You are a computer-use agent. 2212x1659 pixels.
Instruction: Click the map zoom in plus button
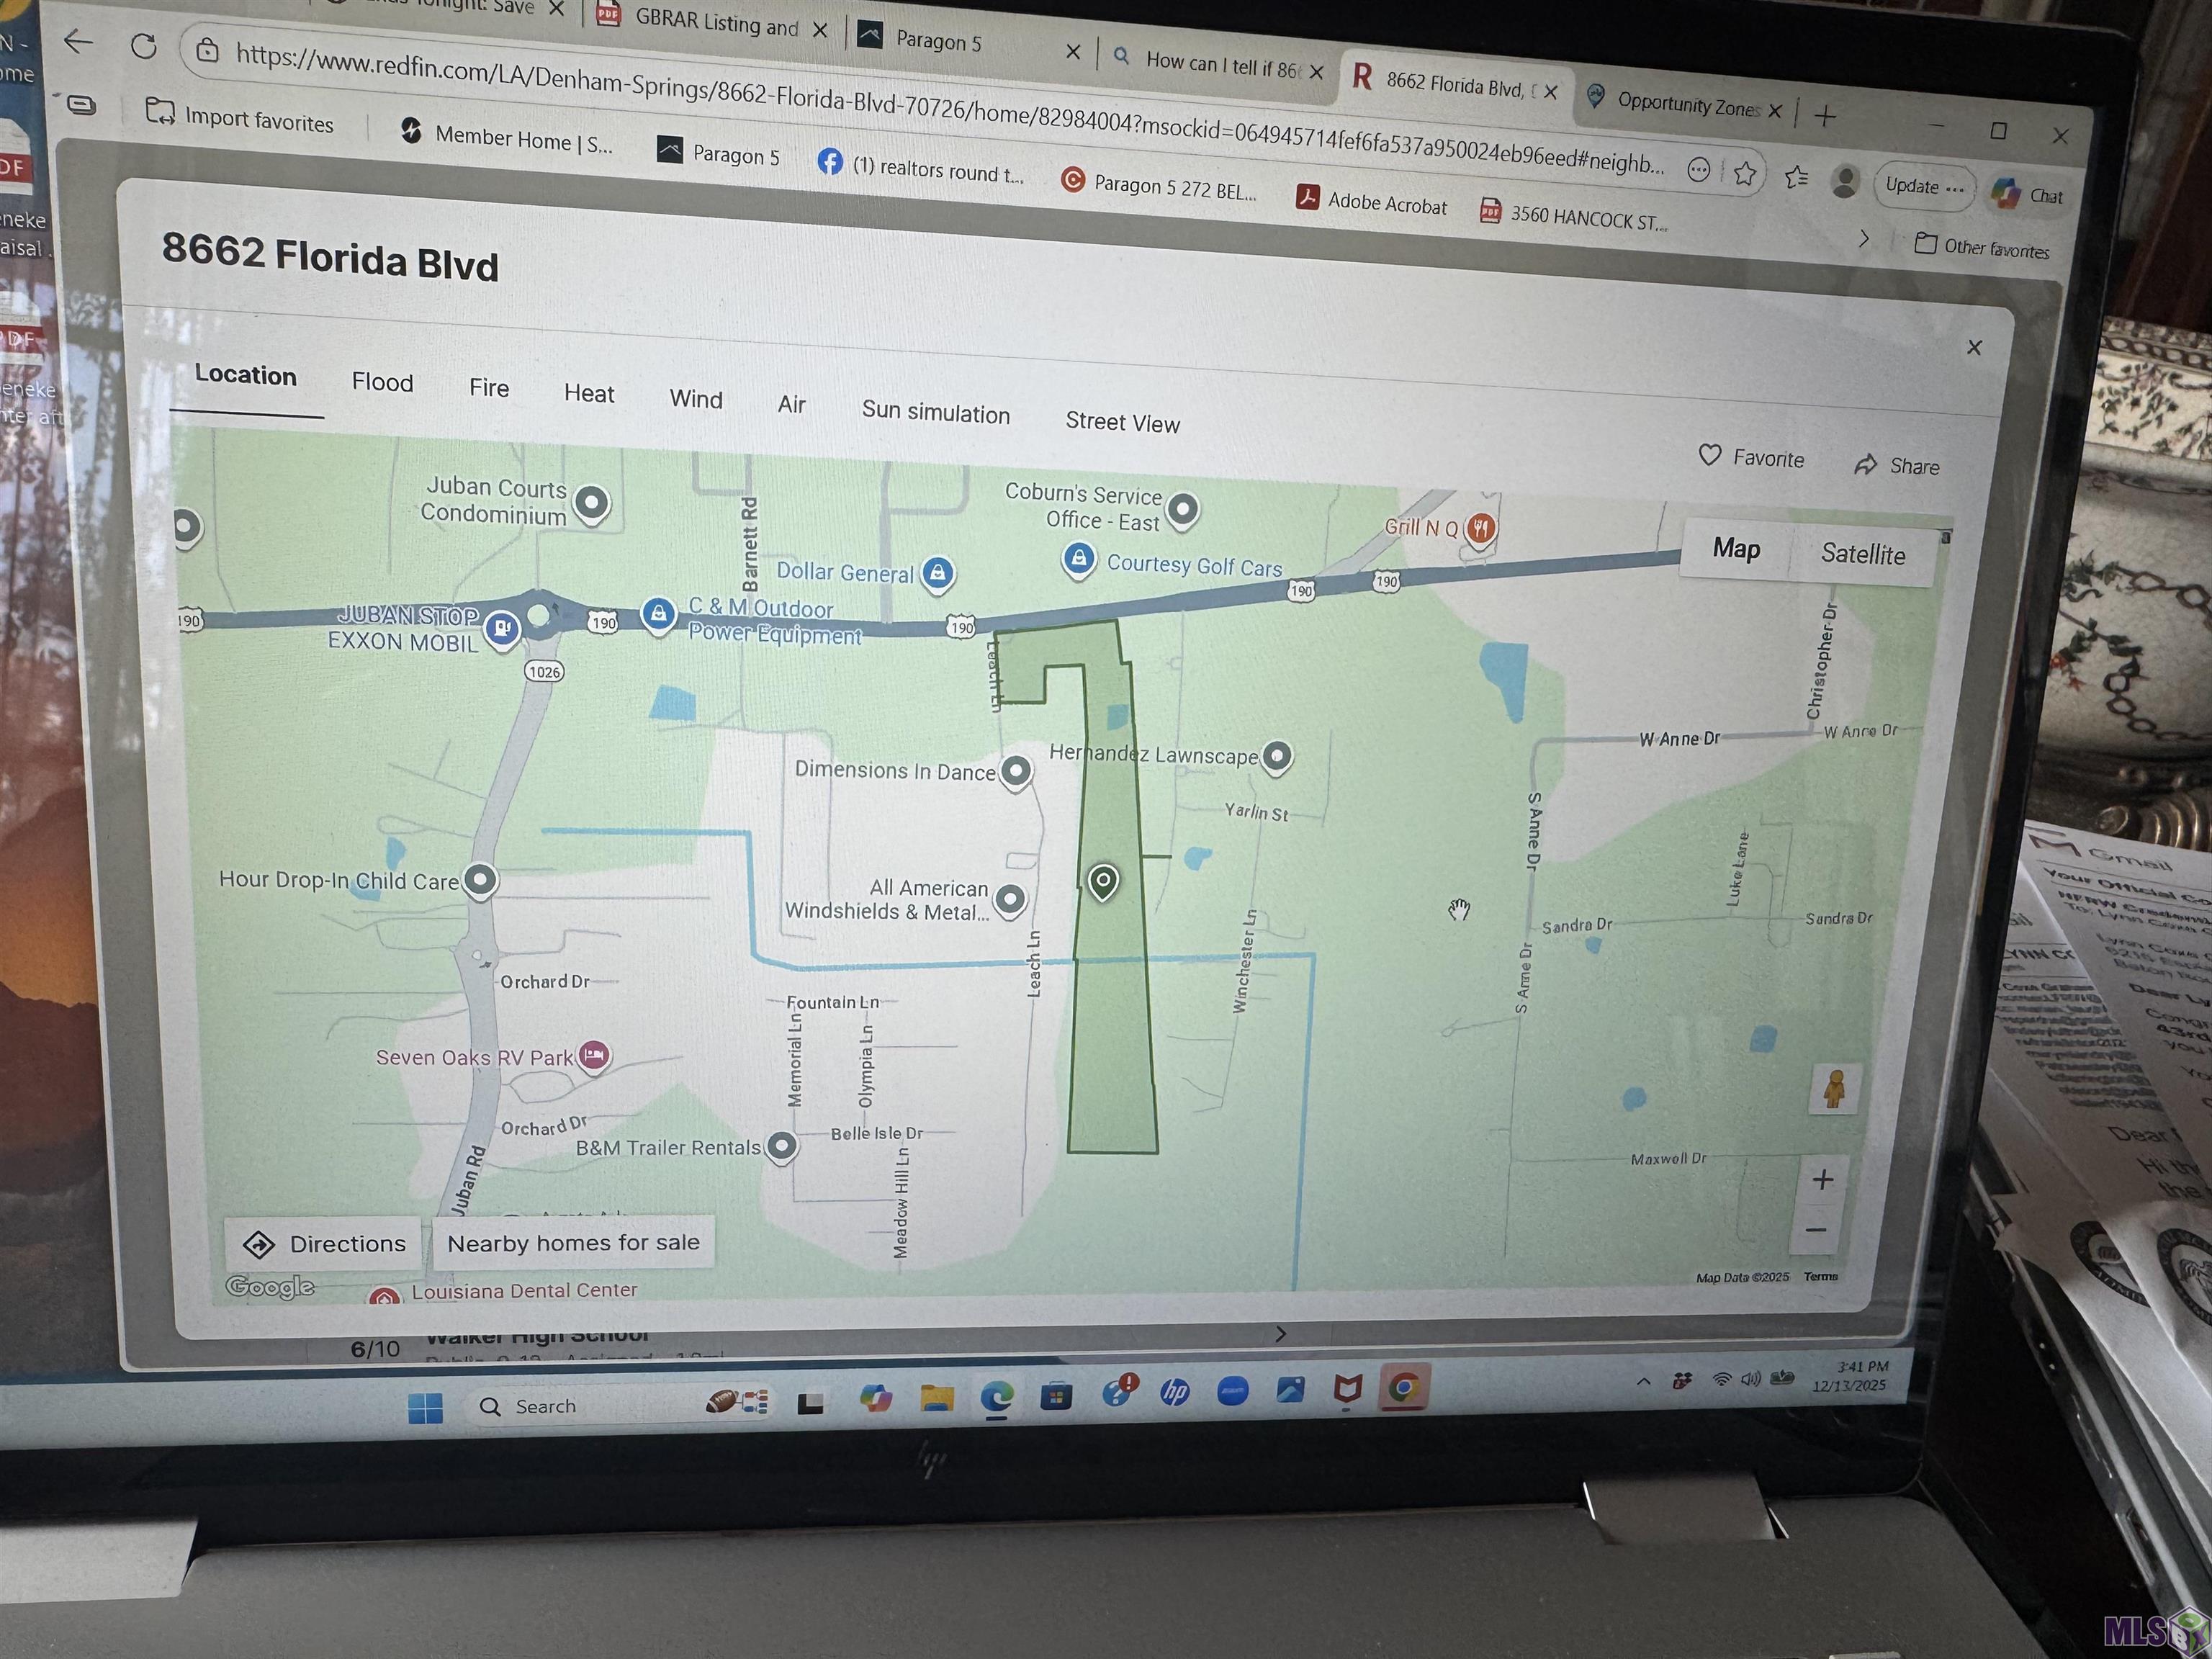(x=1822, y=1180)
